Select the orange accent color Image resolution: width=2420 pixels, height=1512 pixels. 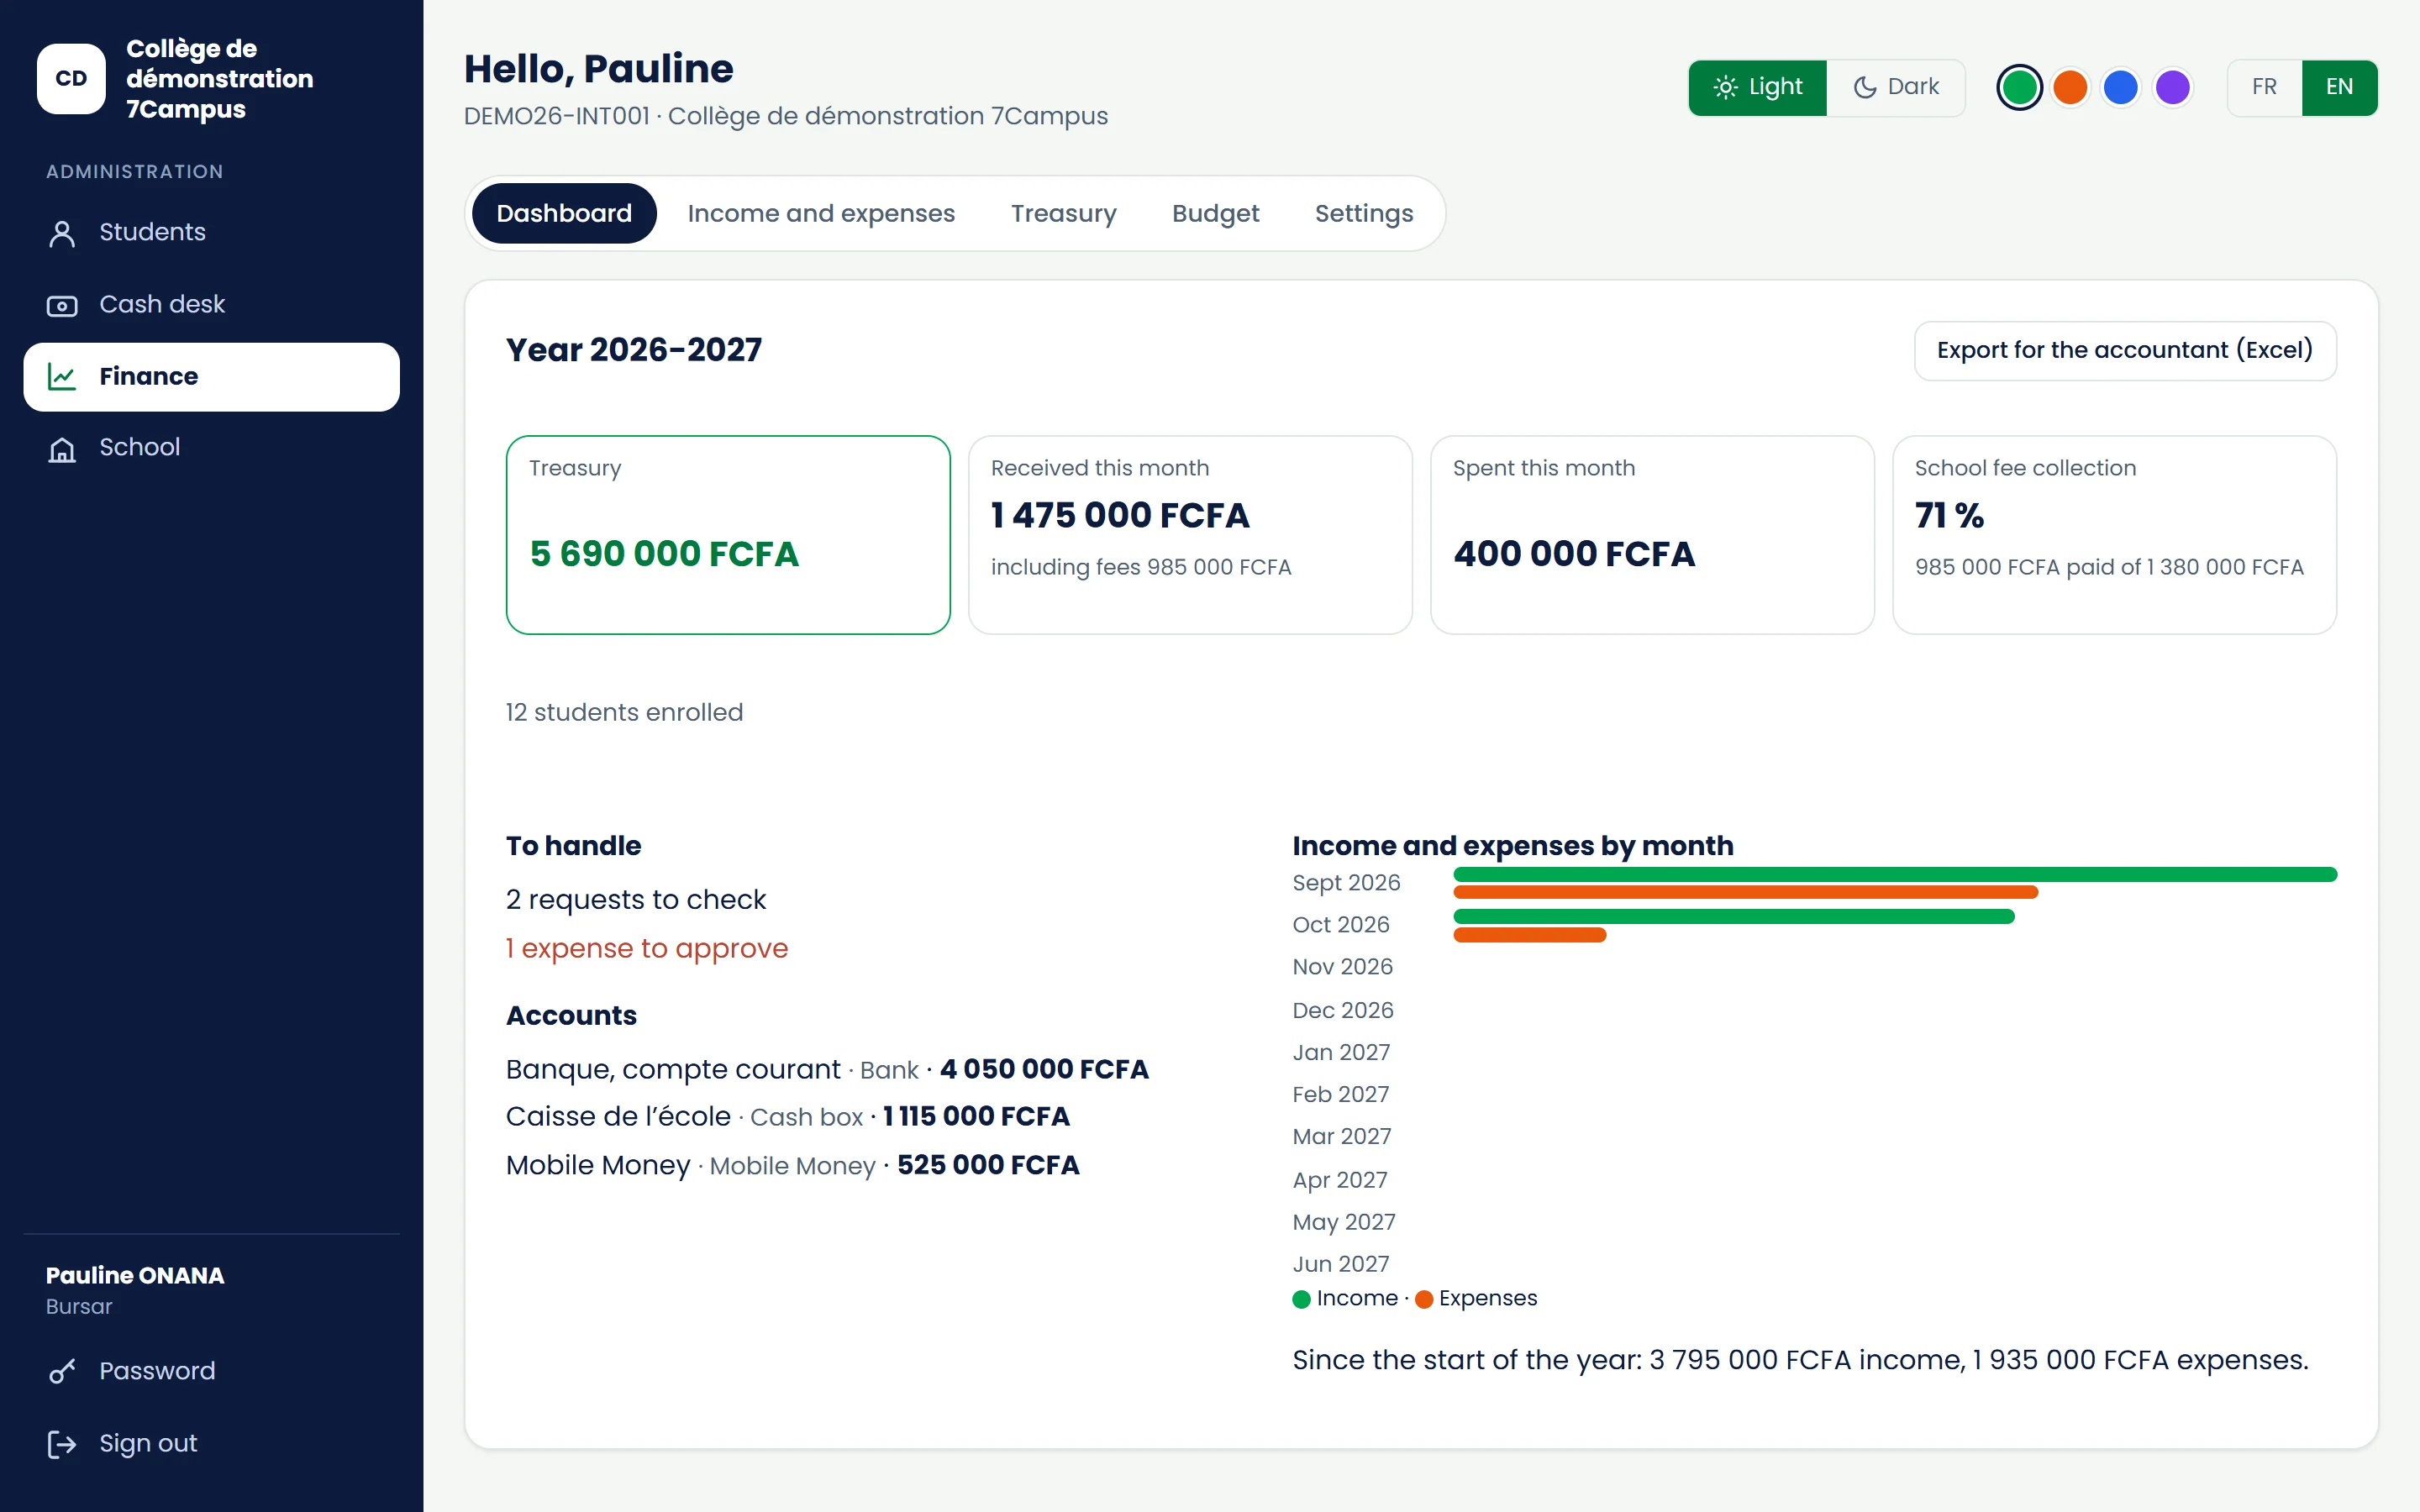[2070, 87]
